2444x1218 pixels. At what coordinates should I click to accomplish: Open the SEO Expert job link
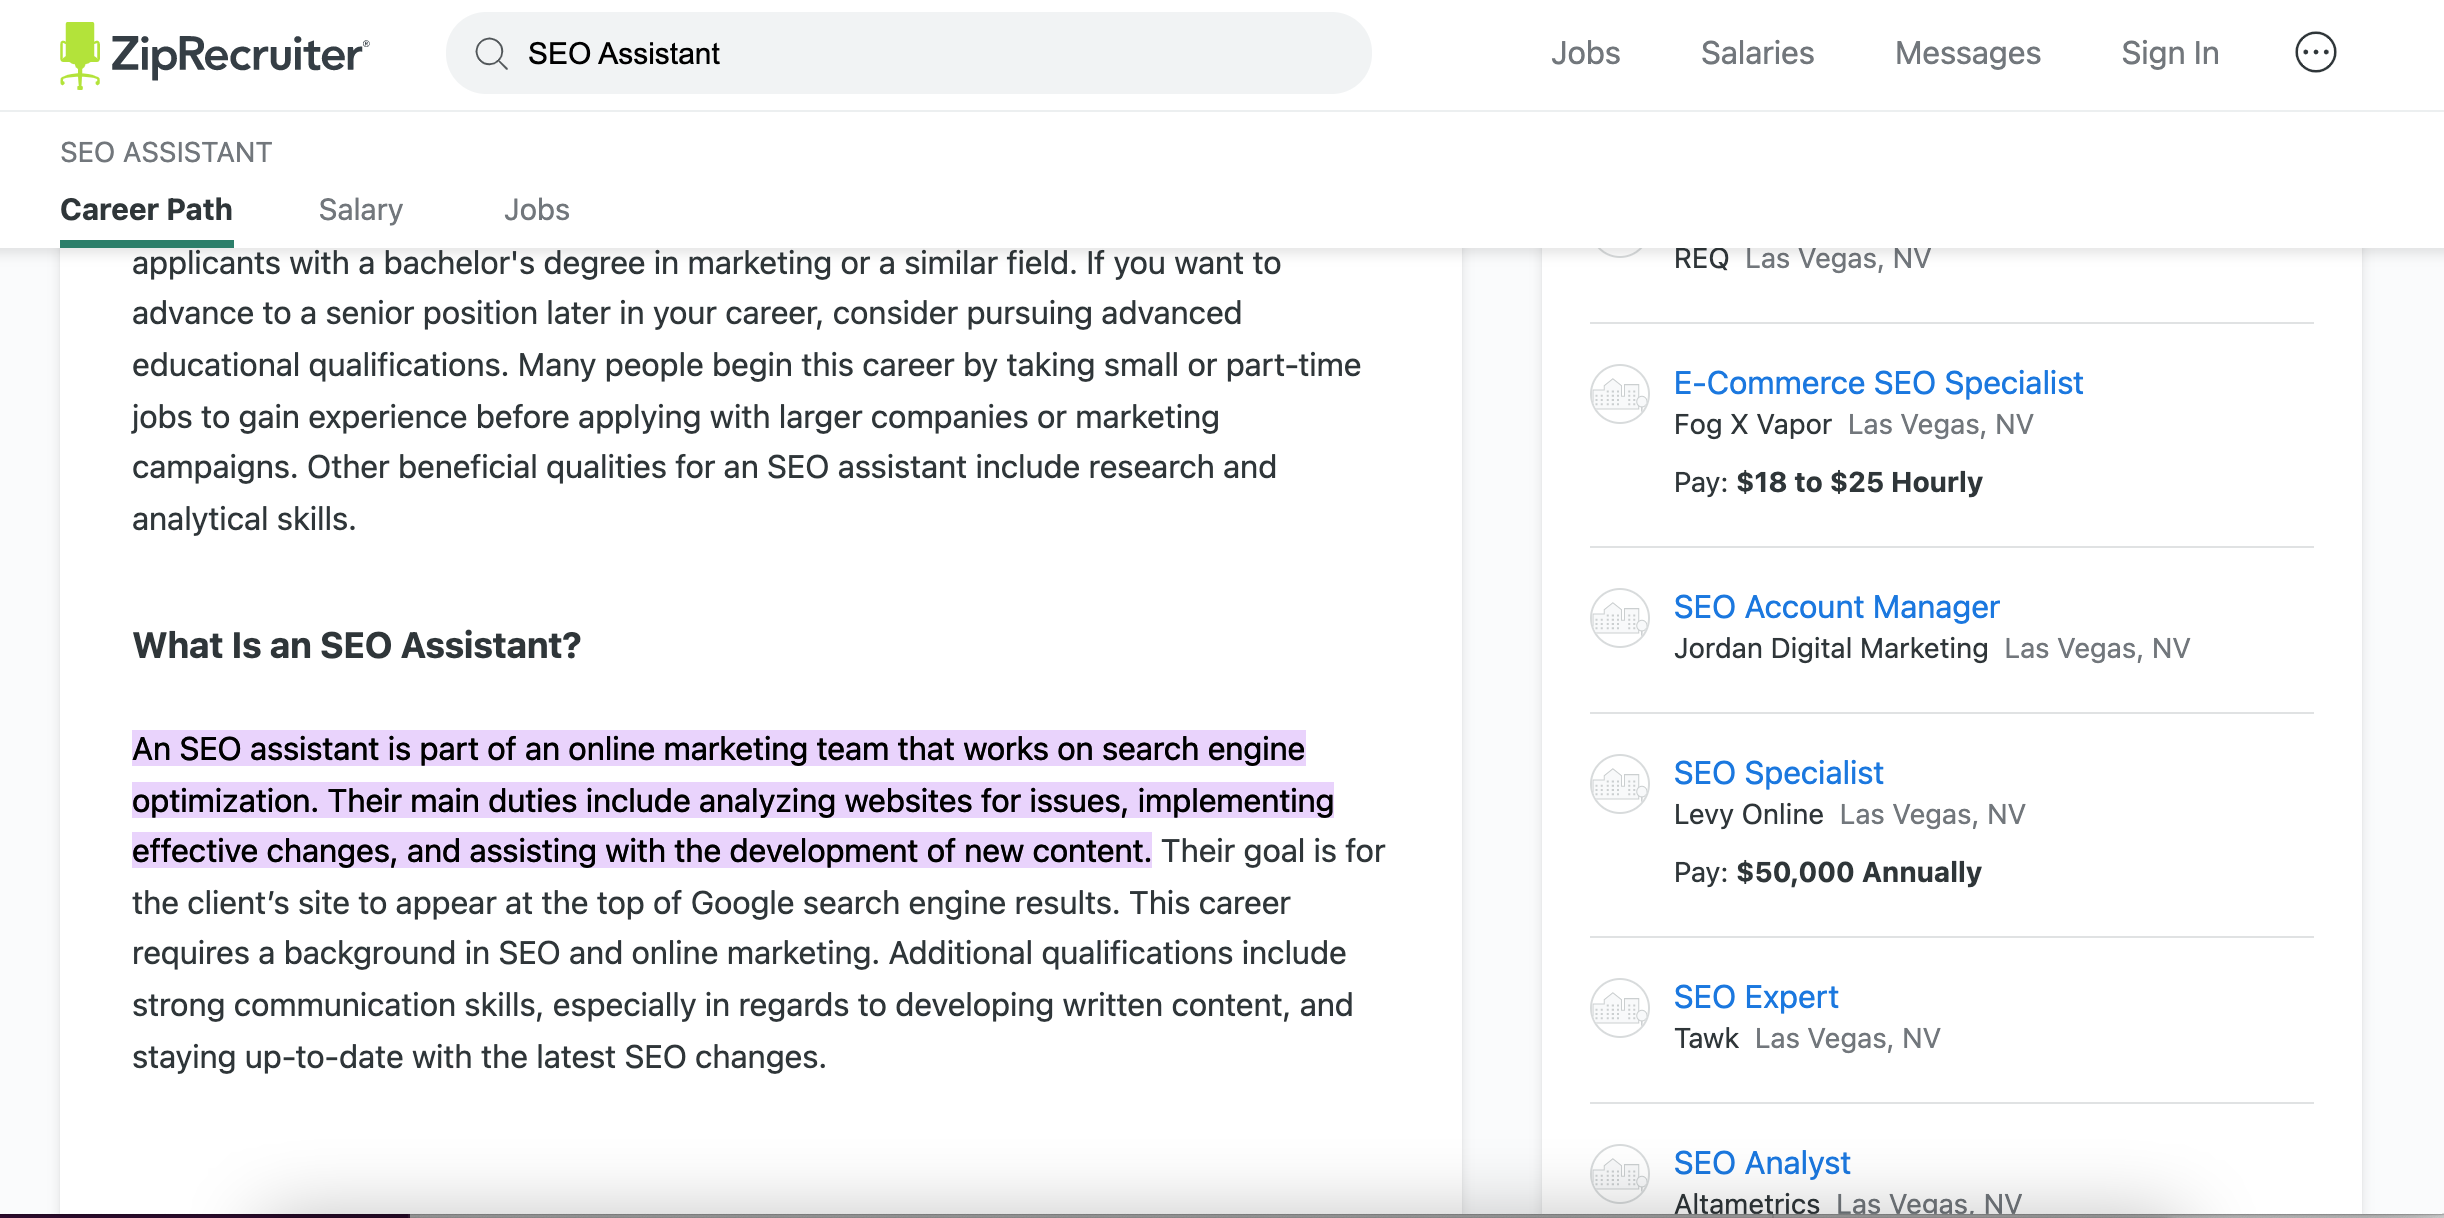pos(1755,997)
